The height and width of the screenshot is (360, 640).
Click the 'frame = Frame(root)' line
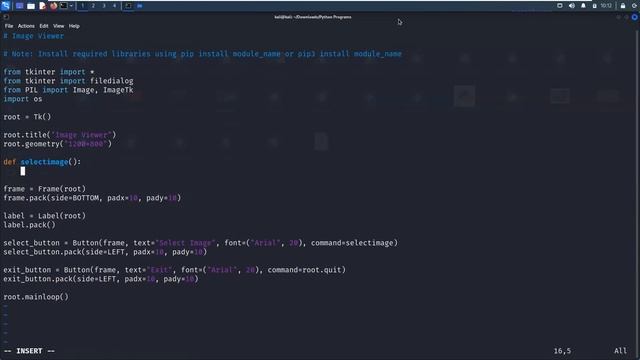pyautogui.click(x=44, y=189)
